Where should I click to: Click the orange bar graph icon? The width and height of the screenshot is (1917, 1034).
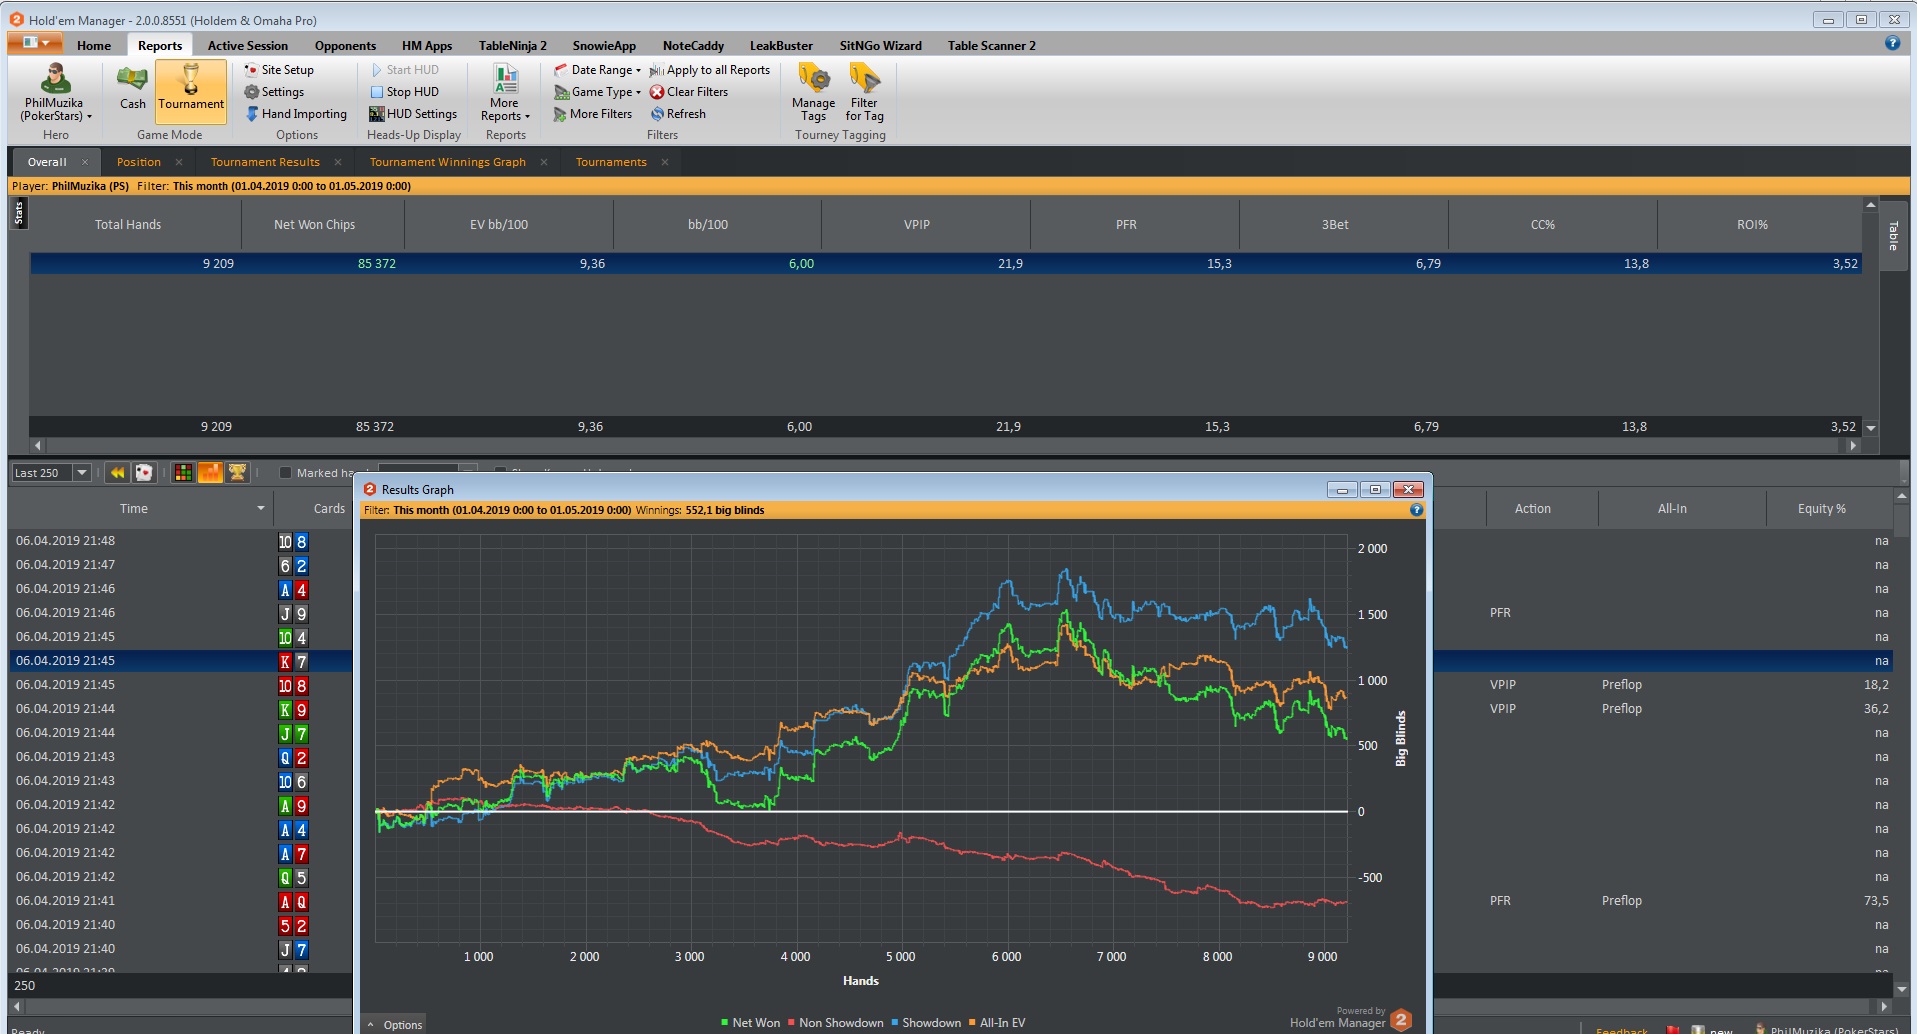coord(210,473)
